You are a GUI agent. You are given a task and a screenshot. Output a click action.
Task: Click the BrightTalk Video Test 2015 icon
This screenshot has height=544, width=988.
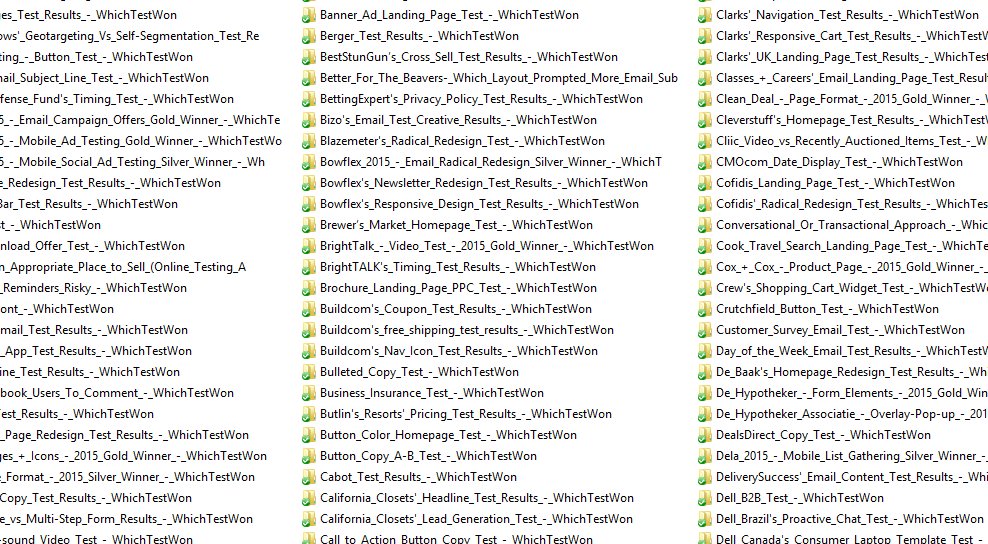308,246
